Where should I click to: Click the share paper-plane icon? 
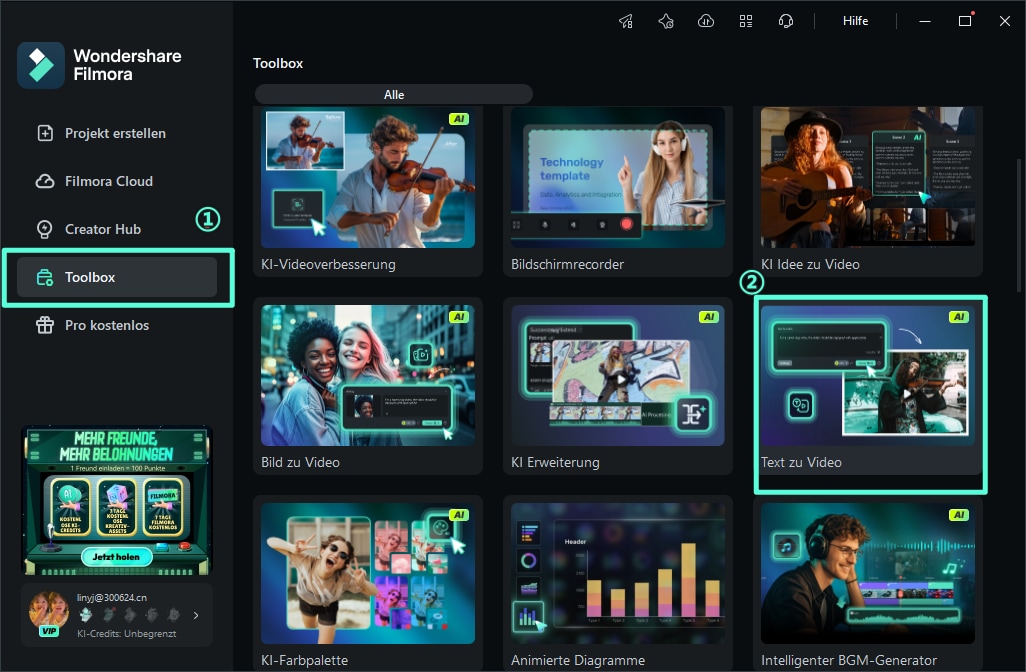[626, 20]
